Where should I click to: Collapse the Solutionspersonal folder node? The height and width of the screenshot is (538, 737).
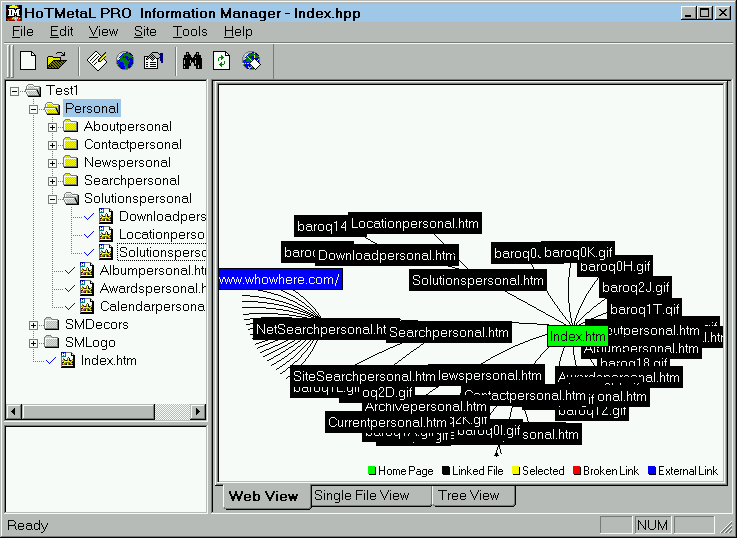[52, 199]
